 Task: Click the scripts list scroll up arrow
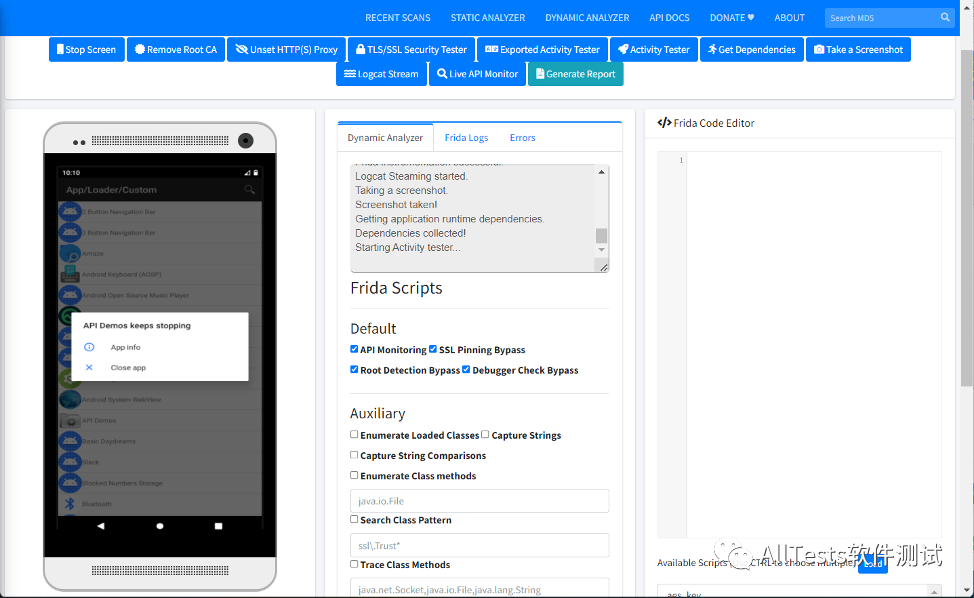934,591
